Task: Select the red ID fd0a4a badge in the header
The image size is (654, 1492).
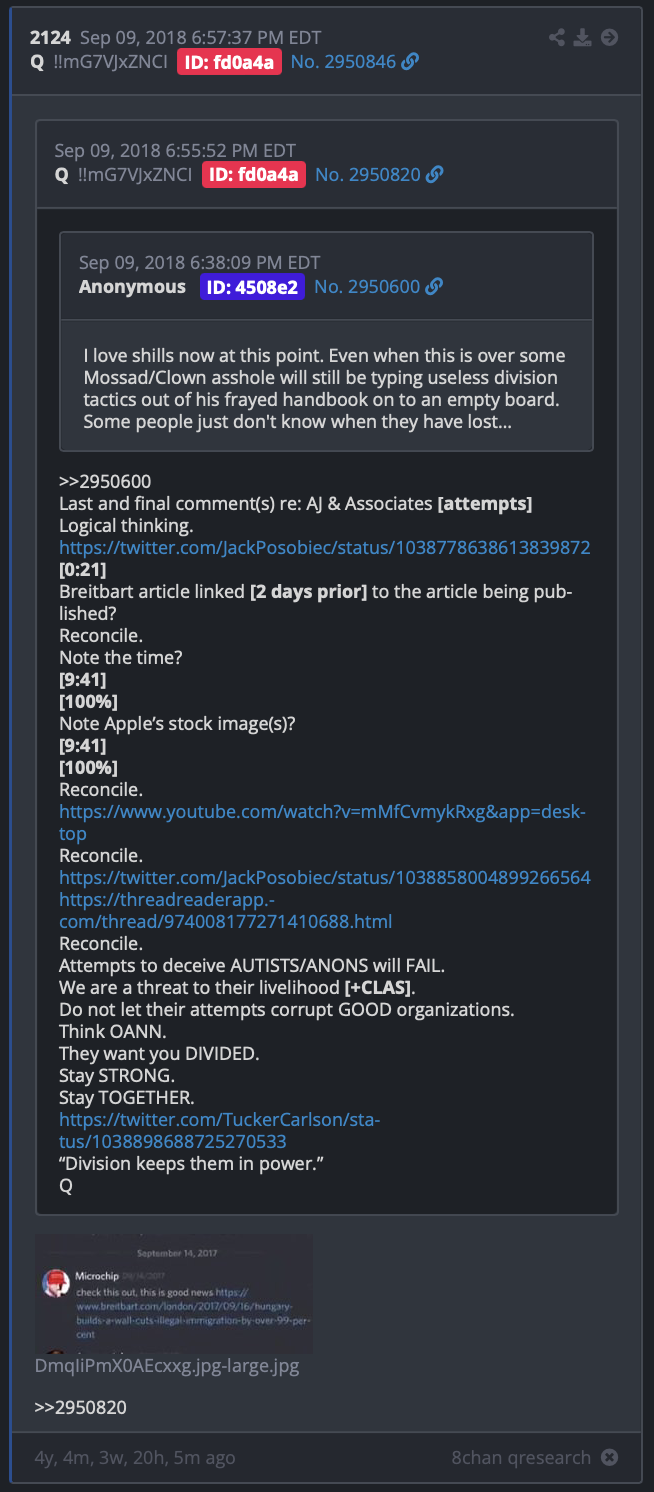Action: pyautogui.click(x=230, y=62)
